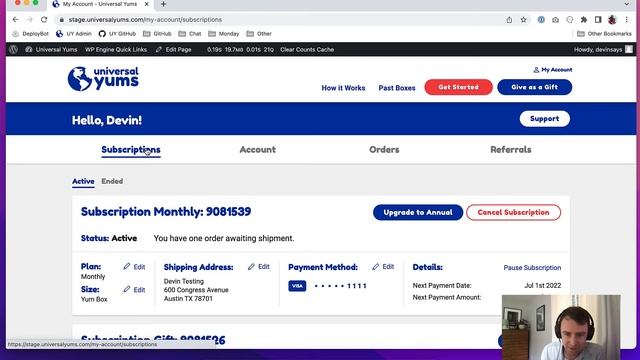Open Universal Yums admin bar menu
The image size is (640, 360).
[x=51, y=49]
